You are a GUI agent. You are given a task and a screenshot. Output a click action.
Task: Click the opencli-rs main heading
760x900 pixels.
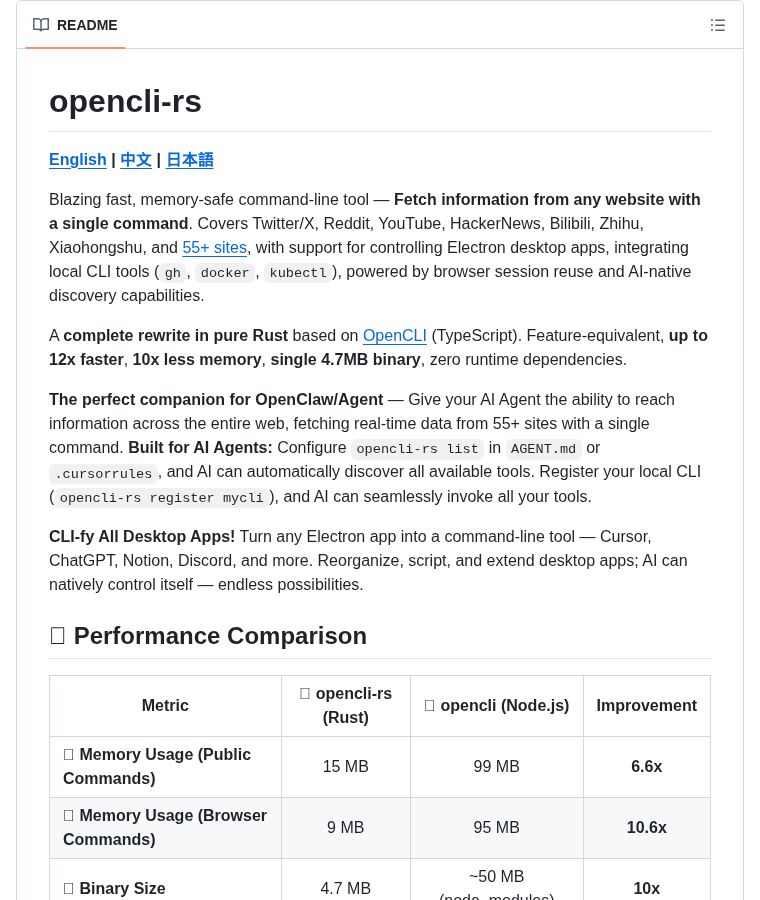125,101
